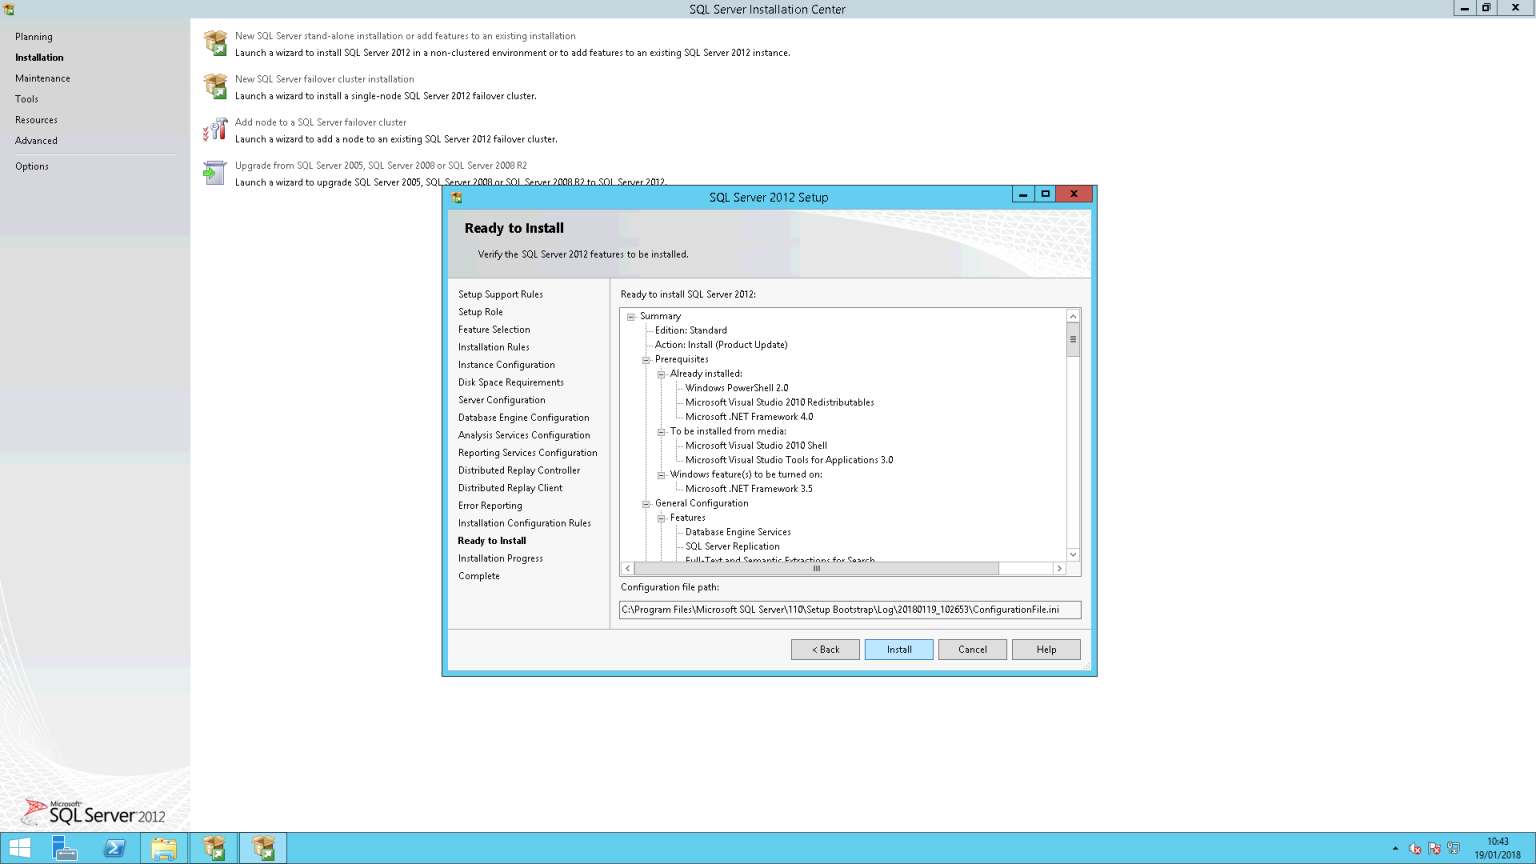
Task: Collapse the Features tree node
Action: click(661, 518)
